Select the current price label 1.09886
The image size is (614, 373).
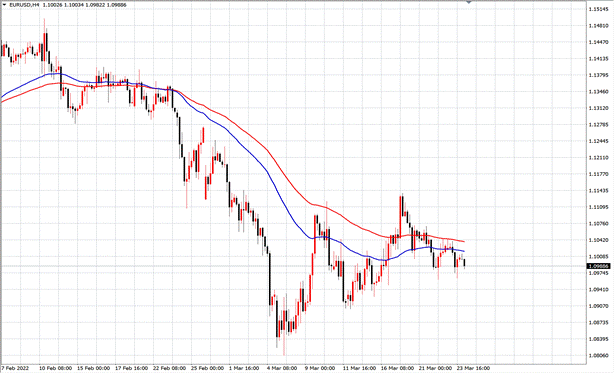click(x=598, y=266)
